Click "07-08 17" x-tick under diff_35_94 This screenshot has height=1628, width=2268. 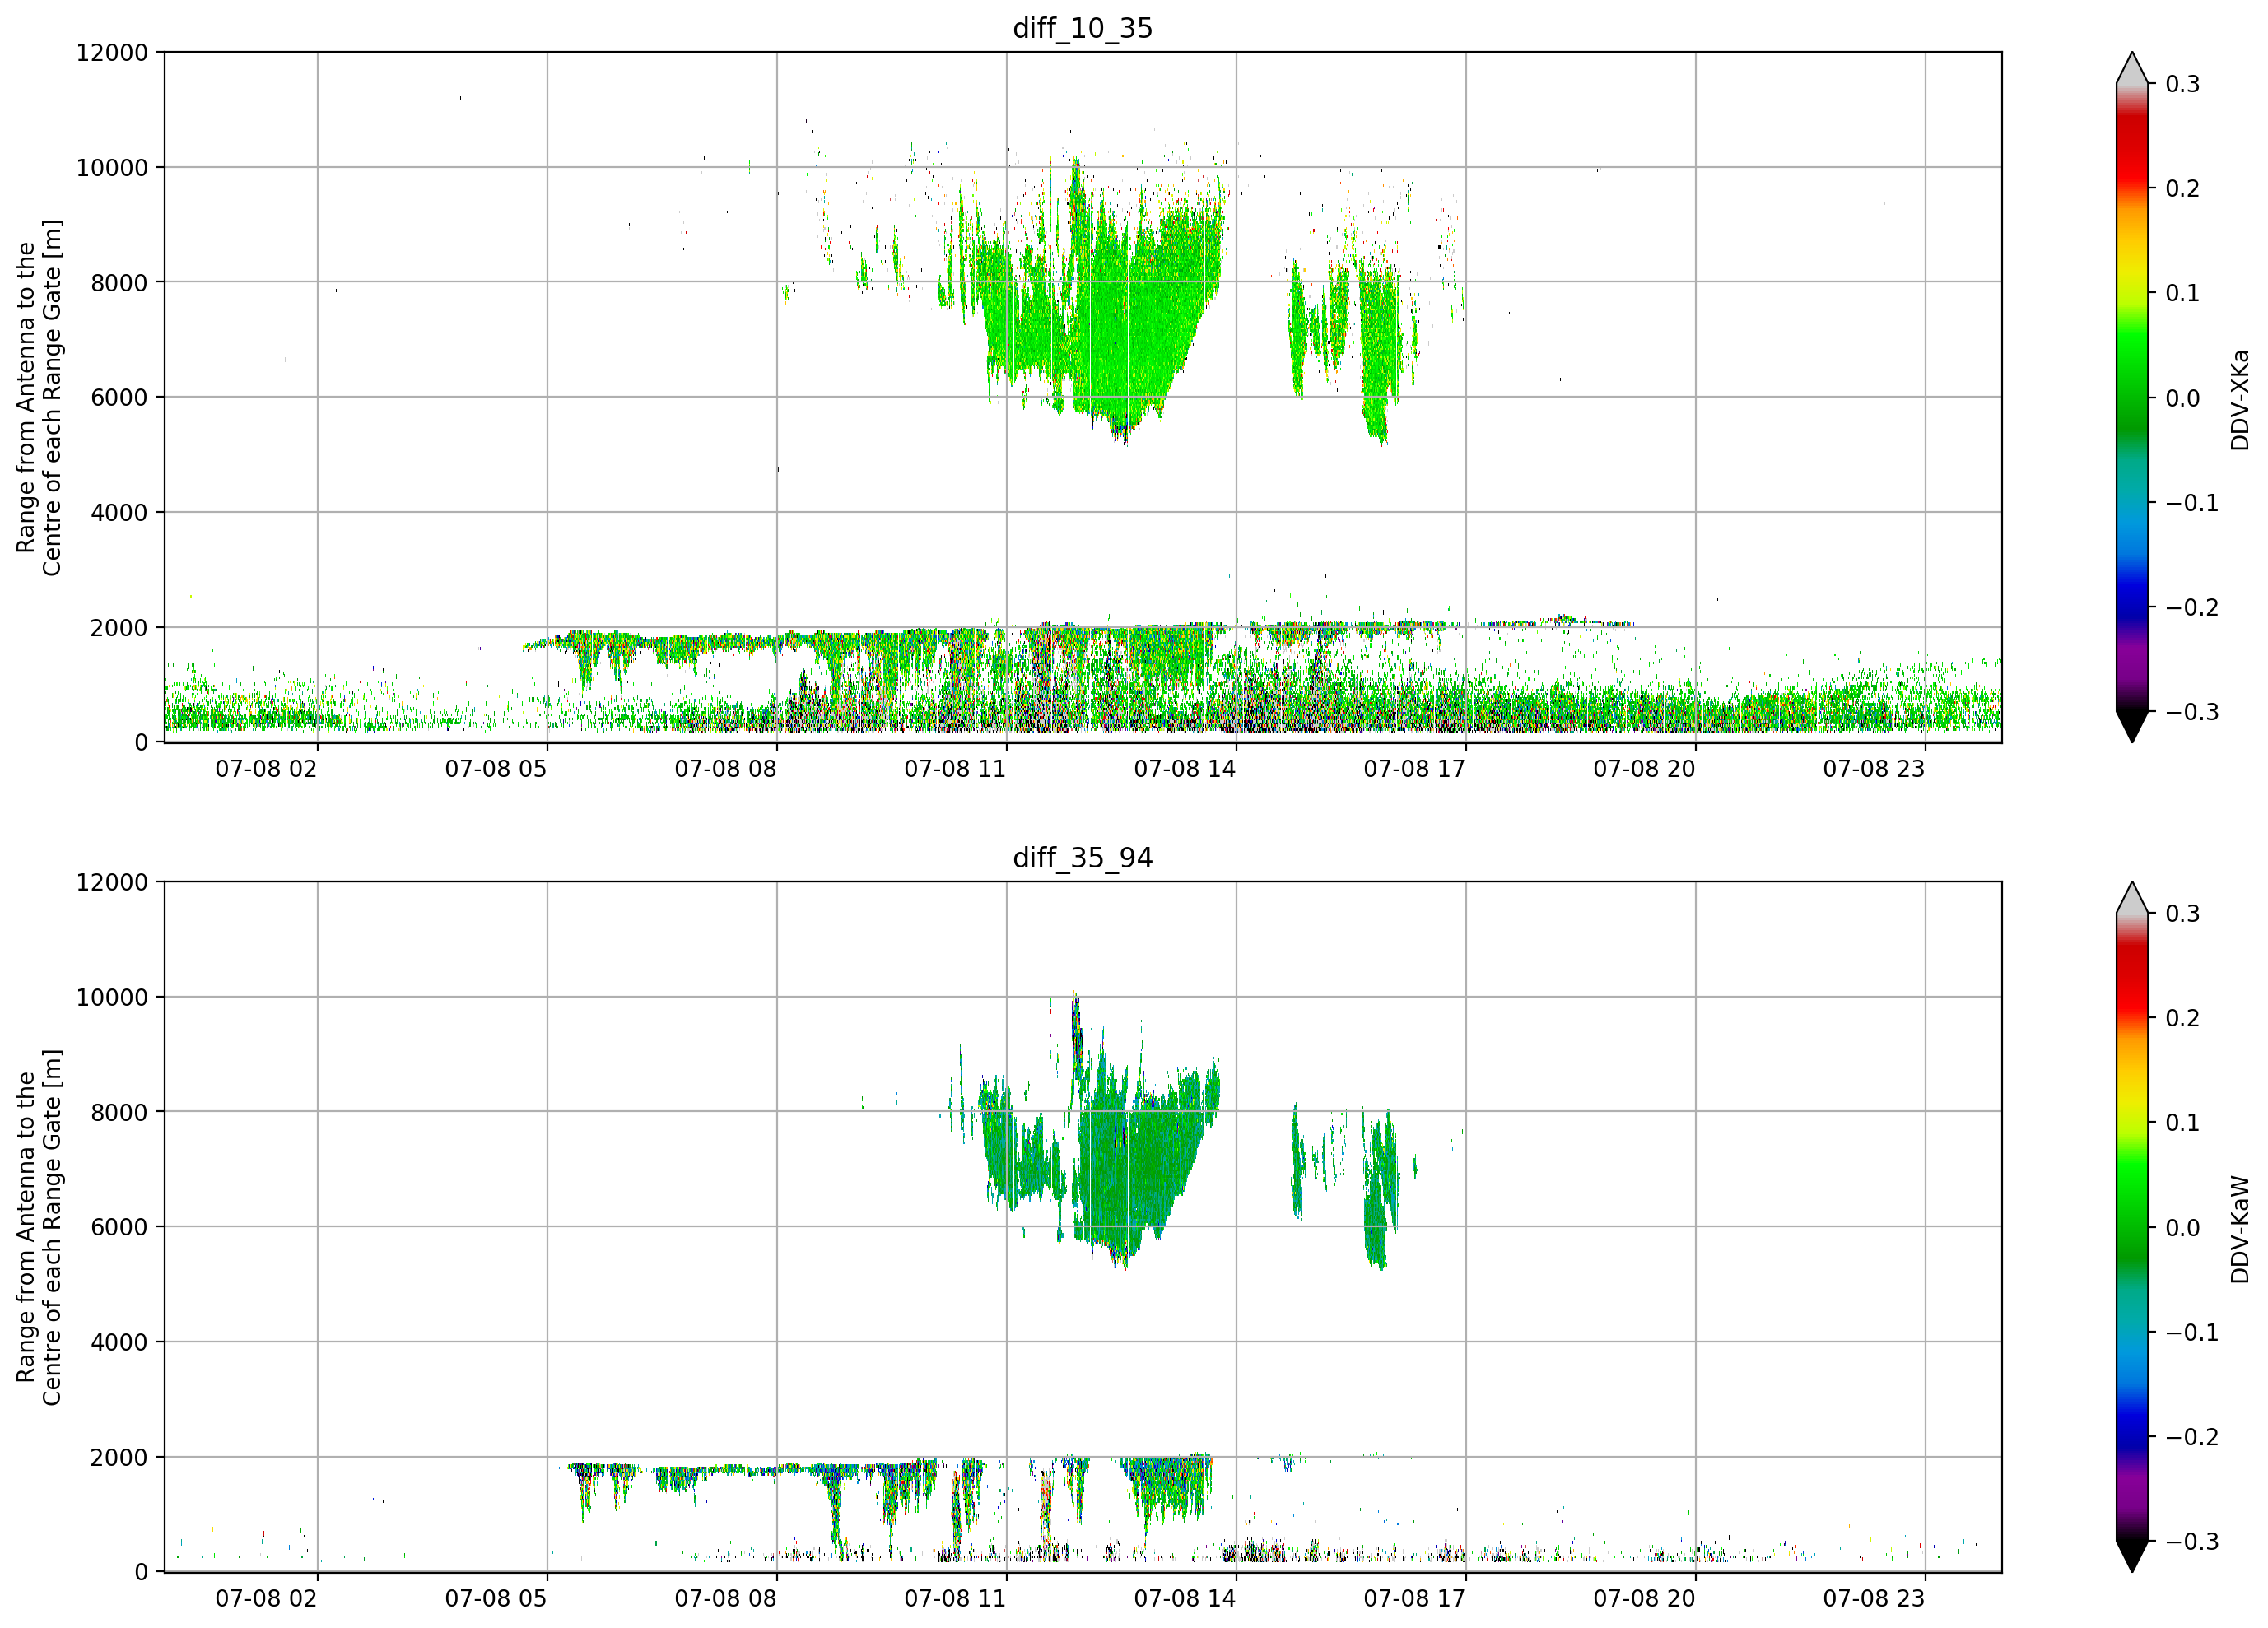point(1415,1598)
